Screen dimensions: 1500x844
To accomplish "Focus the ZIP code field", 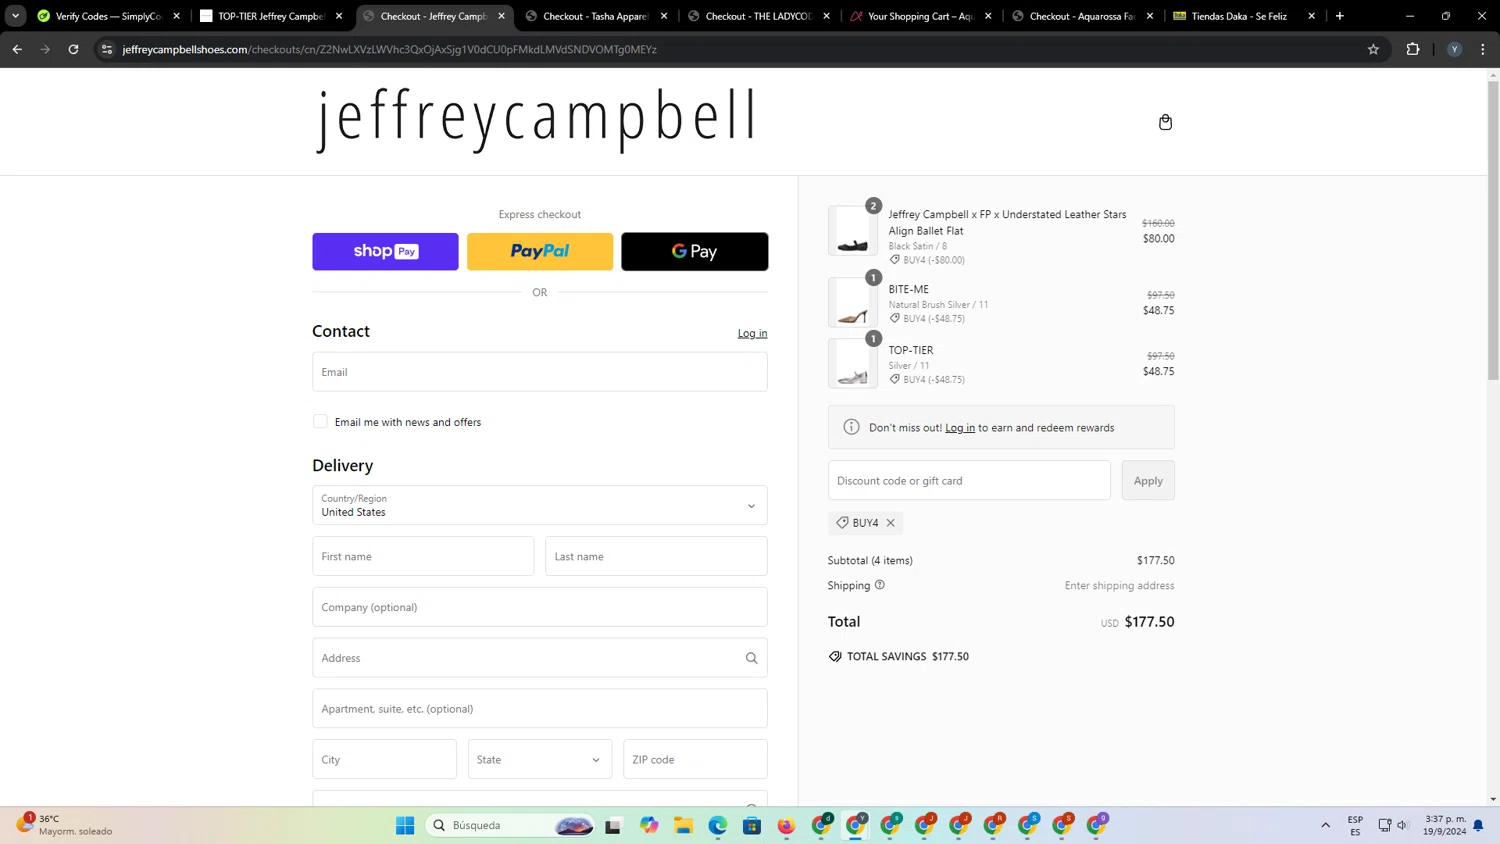I will pyautogui.click(x=695, y=759).
